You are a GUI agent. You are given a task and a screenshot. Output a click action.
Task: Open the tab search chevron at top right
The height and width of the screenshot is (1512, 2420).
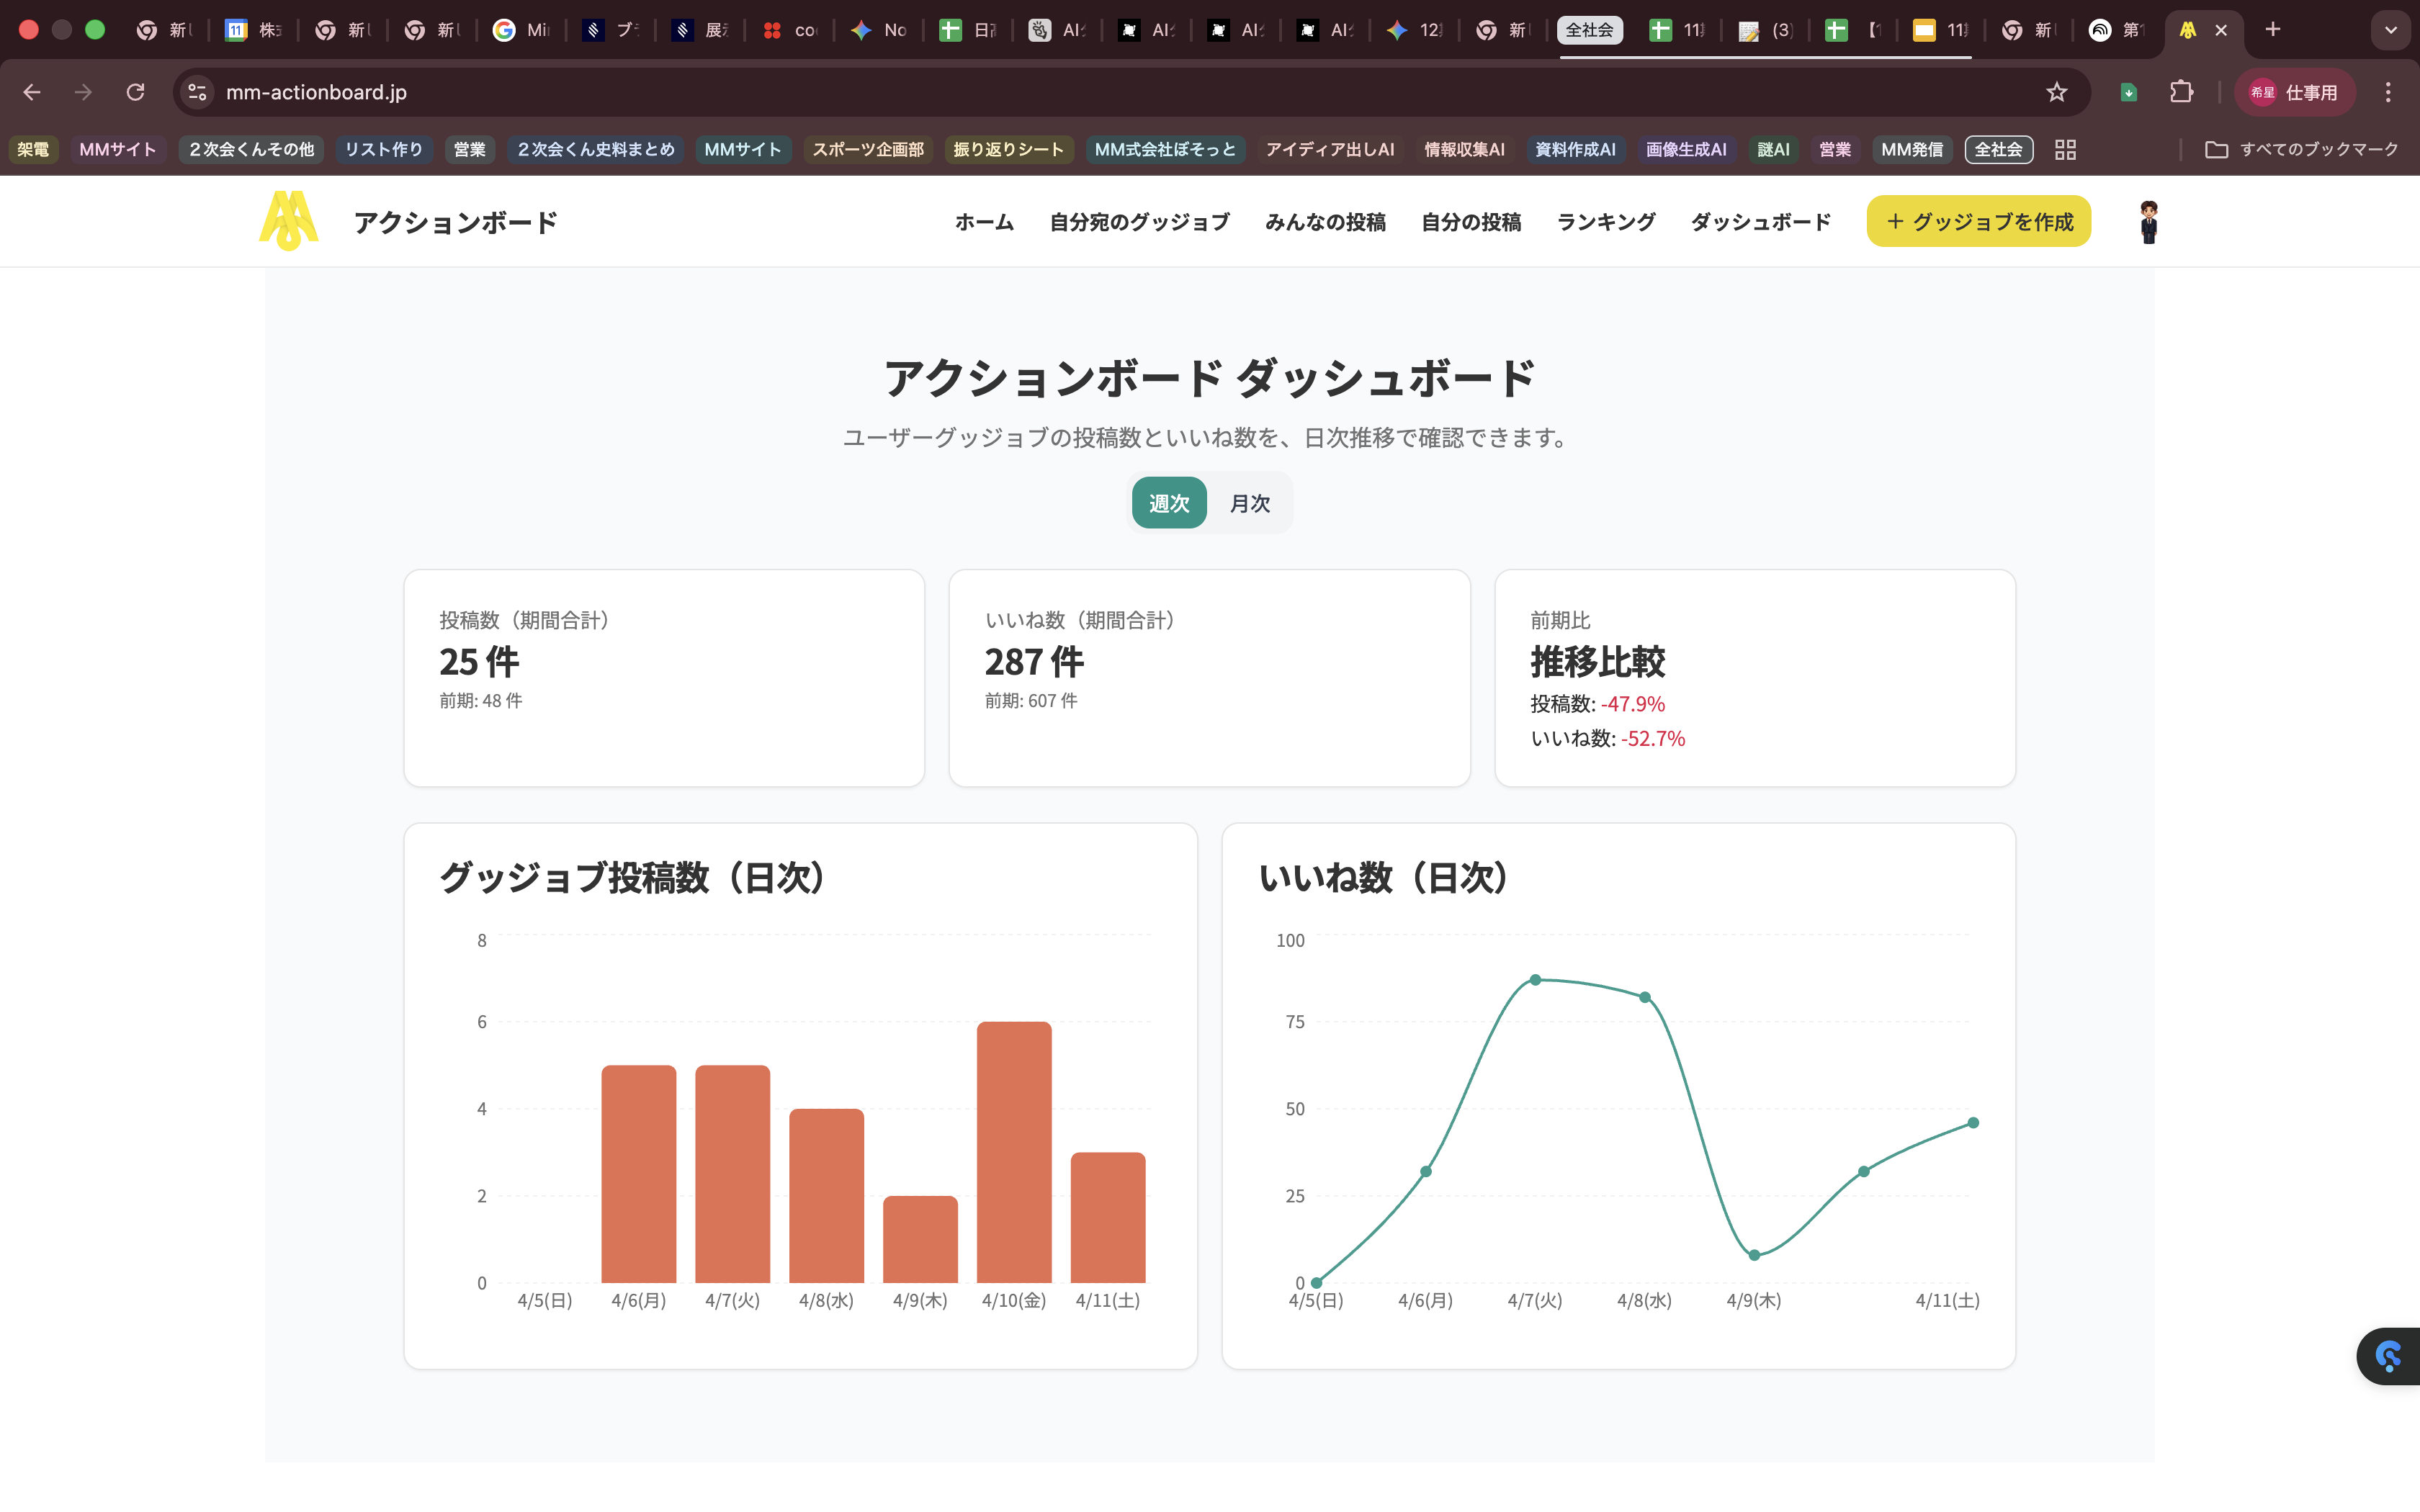click(x=2391, y=30)
